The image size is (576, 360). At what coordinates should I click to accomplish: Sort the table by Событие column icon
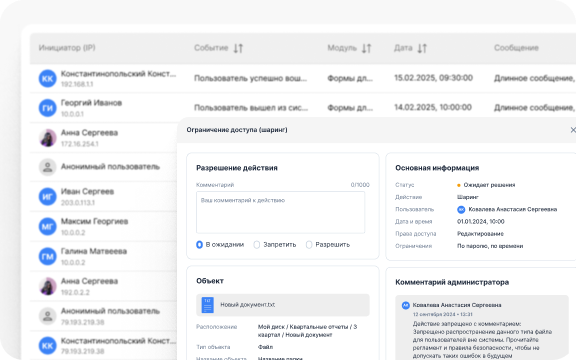coord(238,48)
